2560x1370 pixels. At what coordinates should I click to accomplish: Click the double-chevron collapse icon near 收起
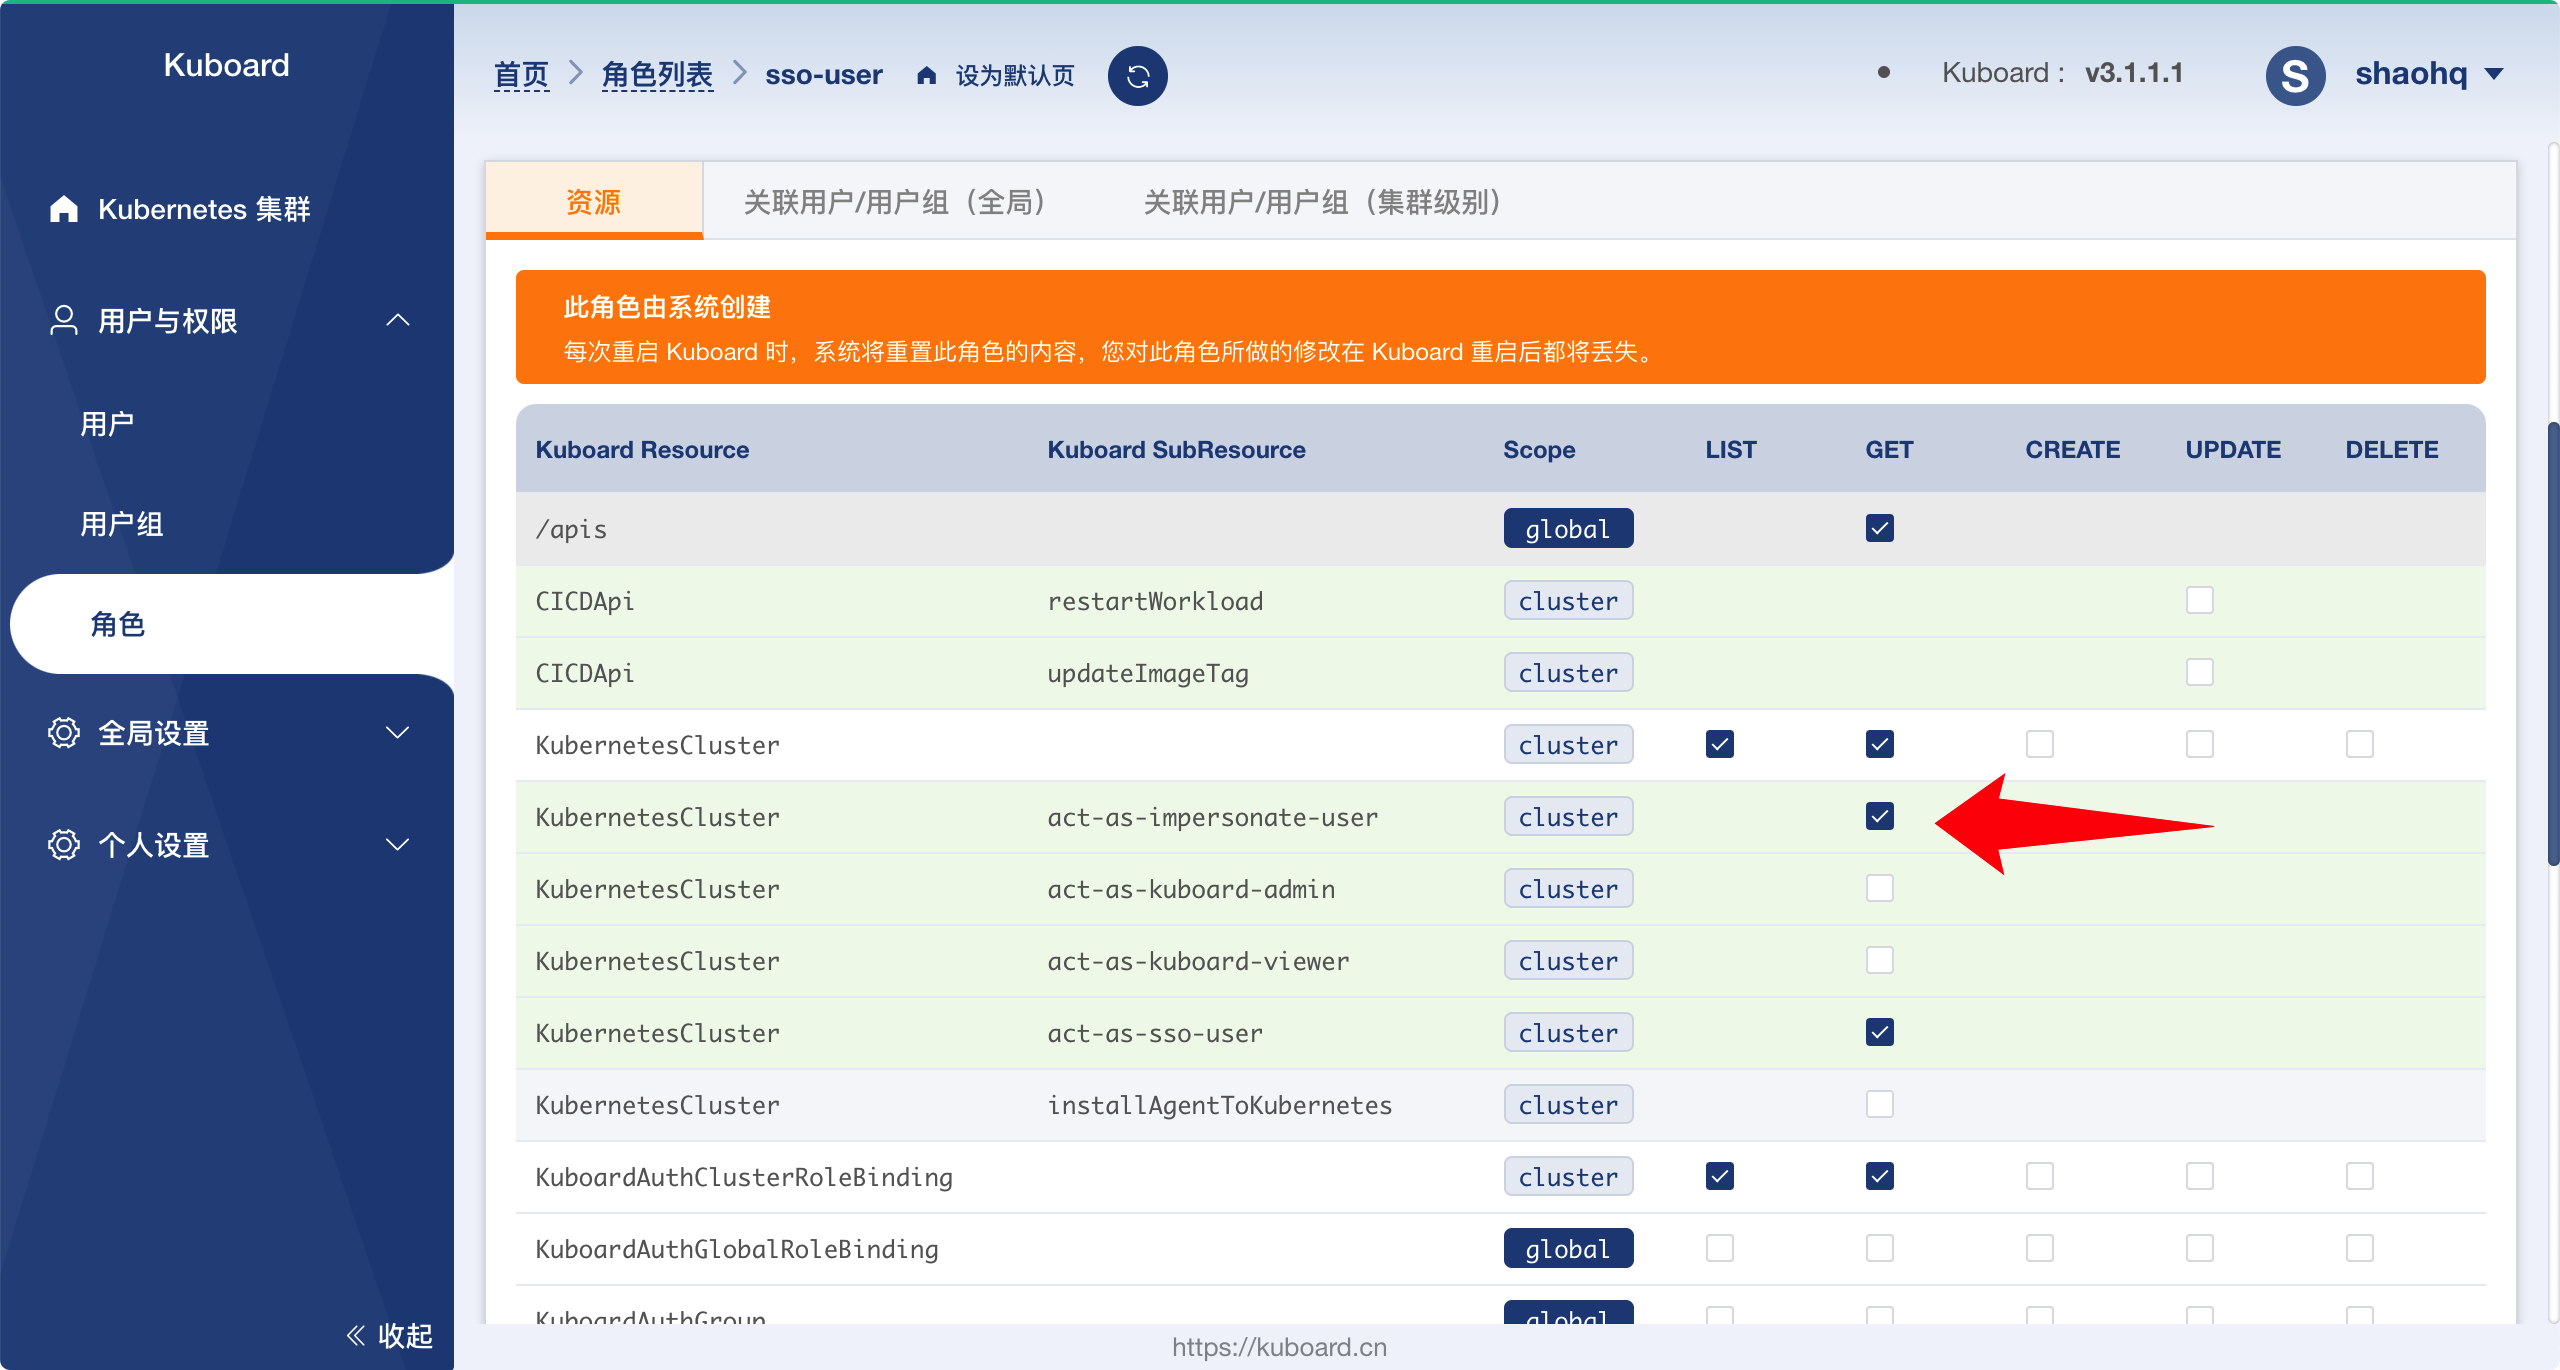(x=355, y=1334)
